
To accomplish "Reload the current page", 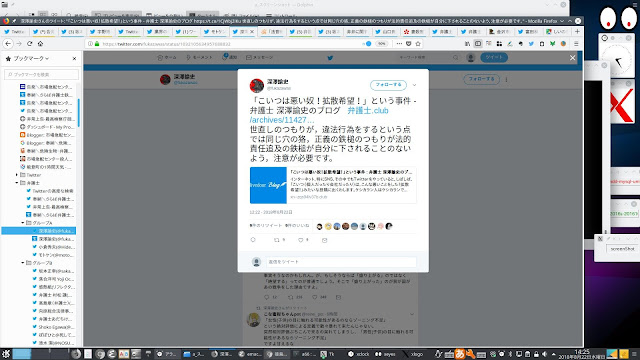I will (x=29, y=44).
